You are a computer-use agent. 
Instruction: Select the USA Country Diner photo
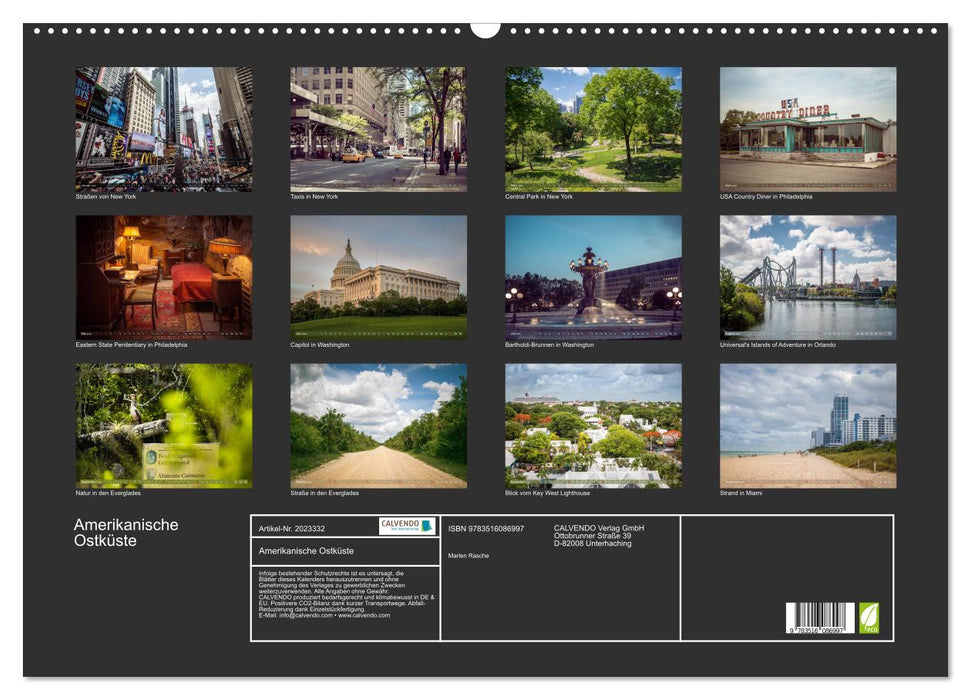808,129
